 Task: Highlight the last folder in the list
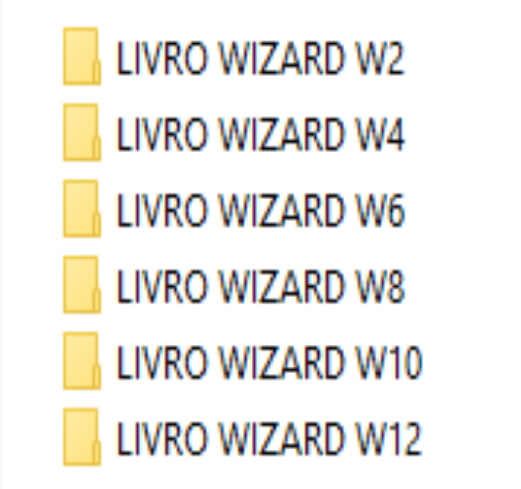pyautogui.click(x=243, y=437)
